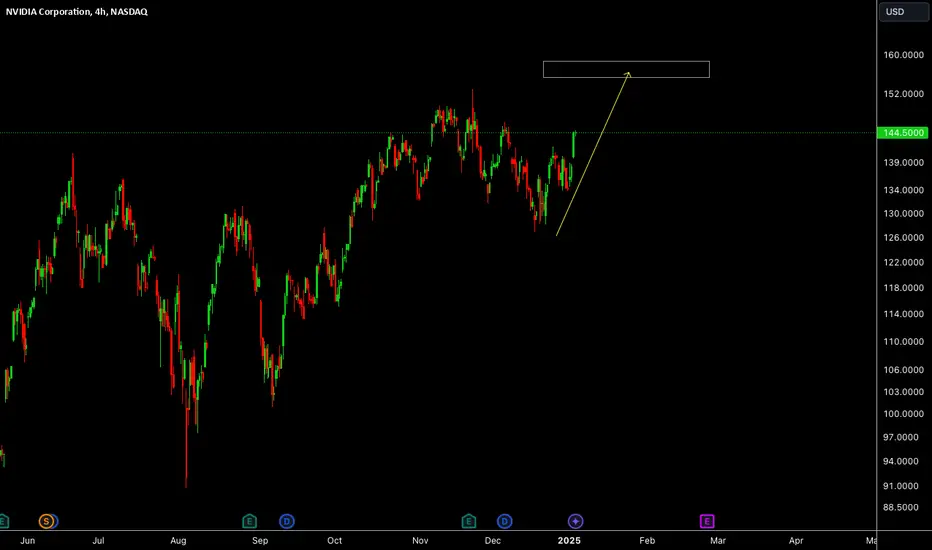Open the earnings marker after Nov
Image resolution: width=932 pixels, height=550 pixels.
pos(469,521)
